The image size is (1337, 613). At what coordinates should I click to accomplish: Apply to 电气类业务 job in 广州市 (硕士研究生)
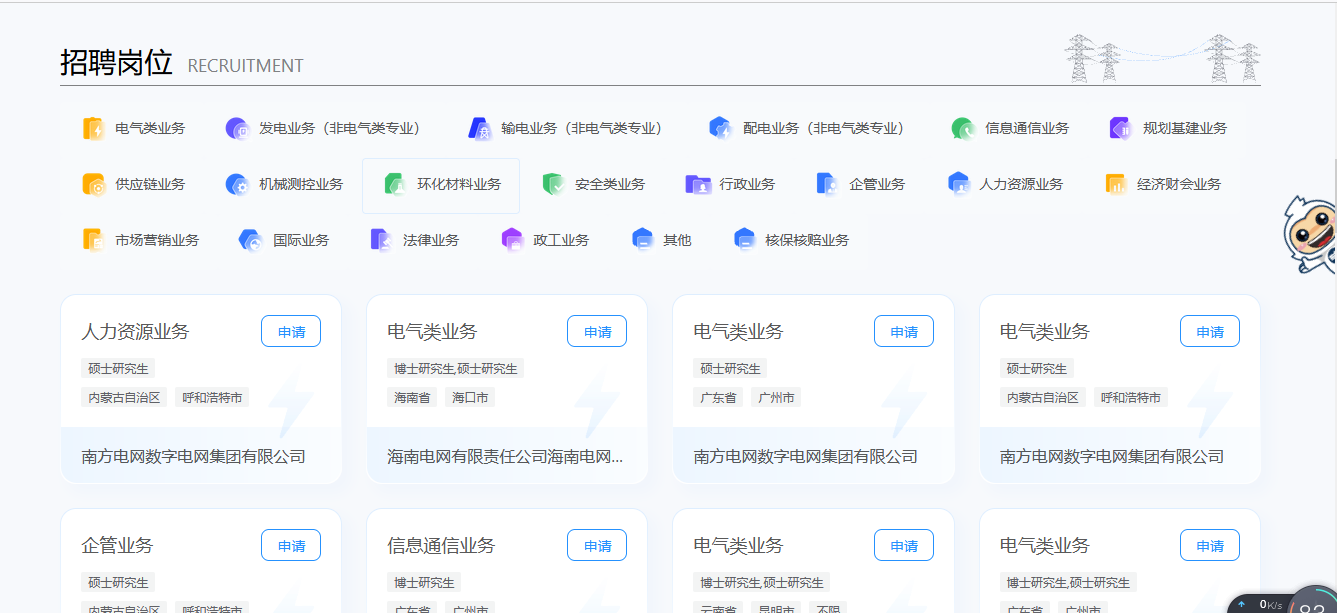[904, 331]
